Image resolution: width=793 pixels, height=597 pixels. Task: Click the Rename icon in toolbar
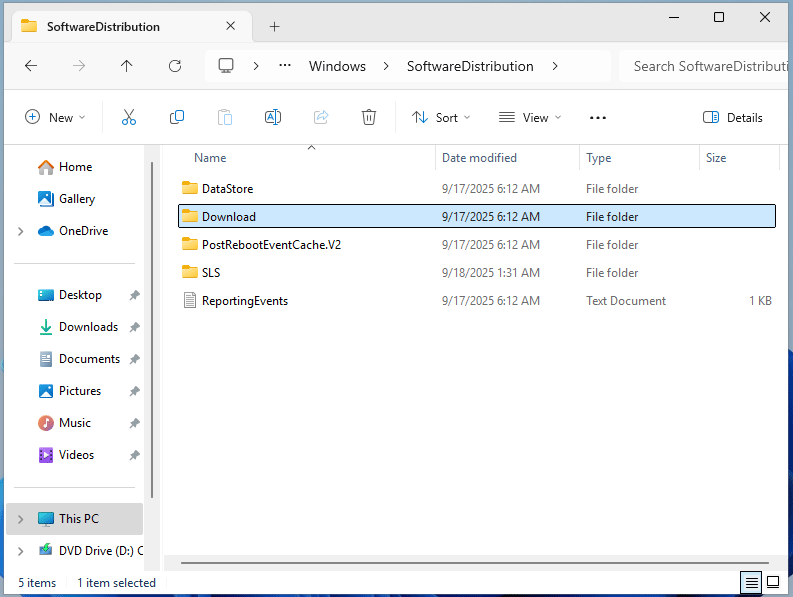click(x=272, y=117)
